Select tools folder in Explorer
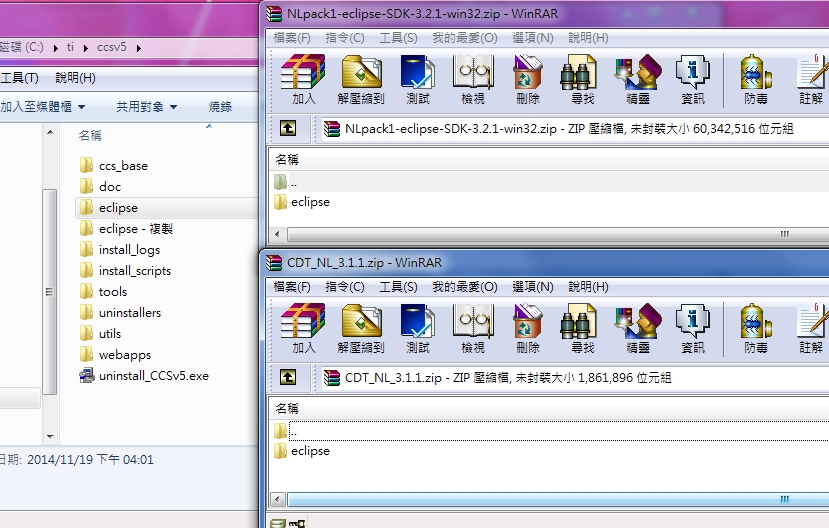This screenshot has height=528, width=829. [113, 292]
